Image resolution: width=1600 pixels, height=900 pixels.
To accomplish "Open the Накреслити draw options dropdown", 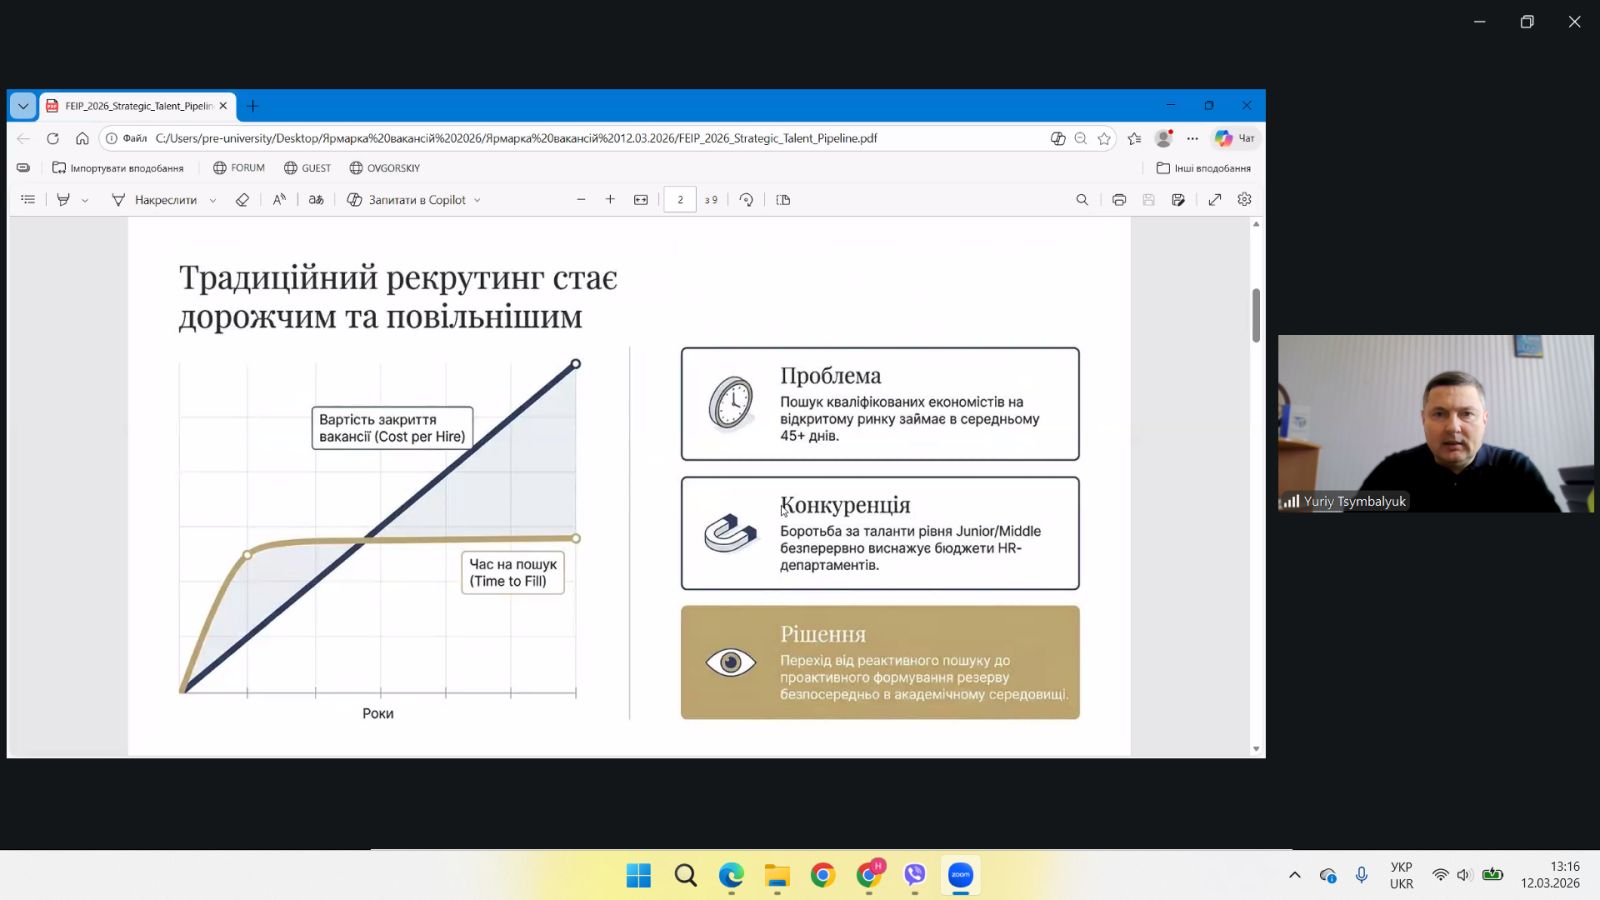I will (213, 200).
